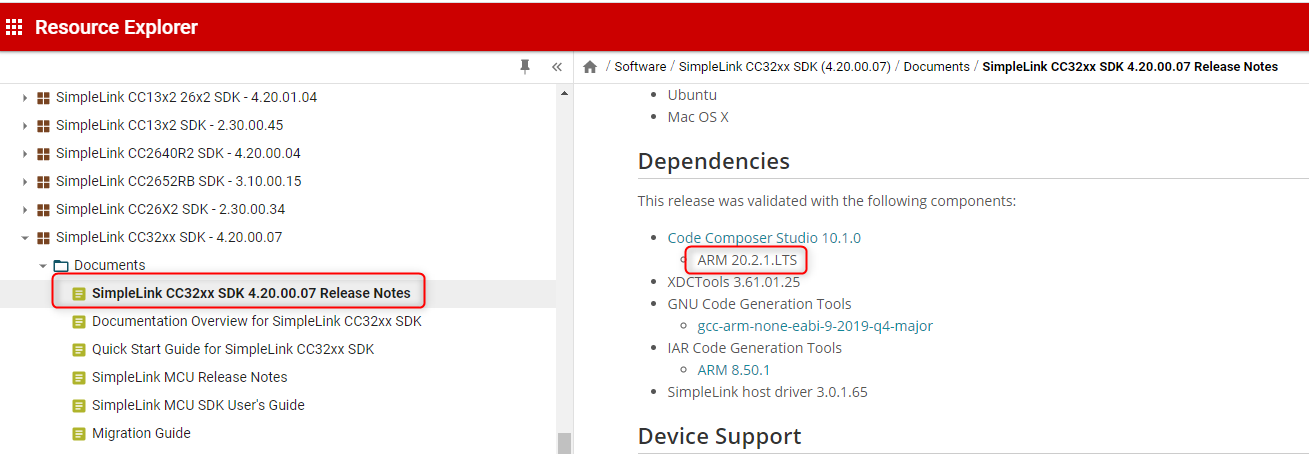The height and width of the screenshot is (454, 1309).
Task: Click GNU Code Generation Tools text
Action: (760, 304)
